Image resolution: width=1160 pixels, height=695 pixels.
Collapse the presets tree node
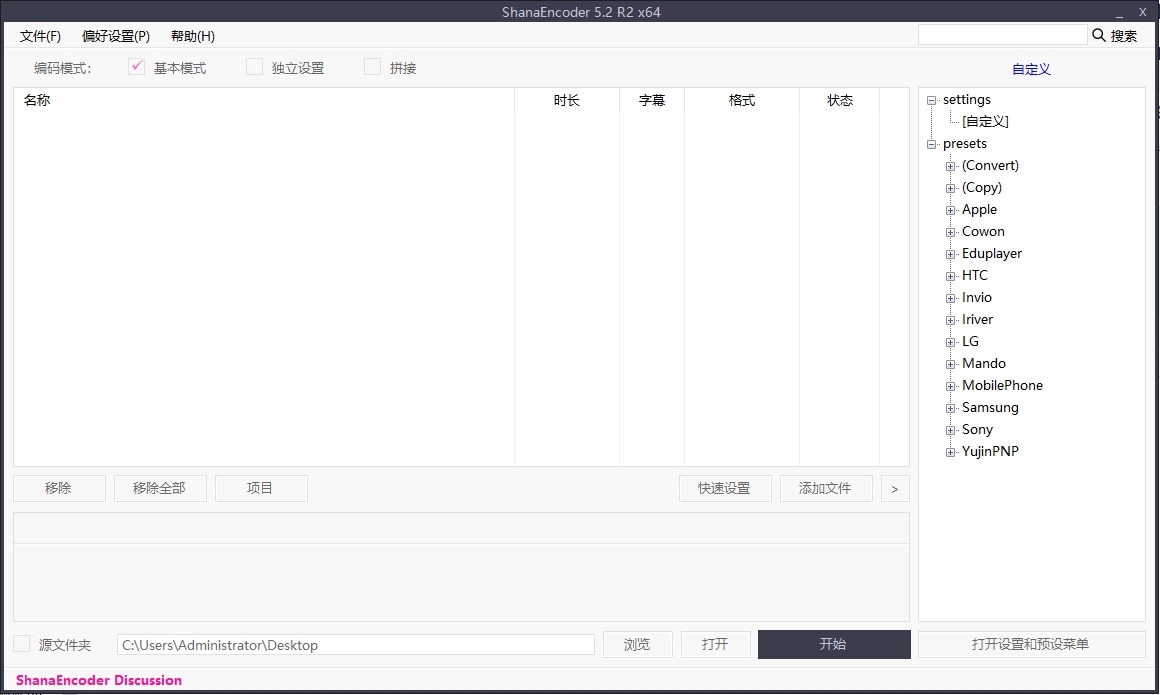tap(931, 143)
